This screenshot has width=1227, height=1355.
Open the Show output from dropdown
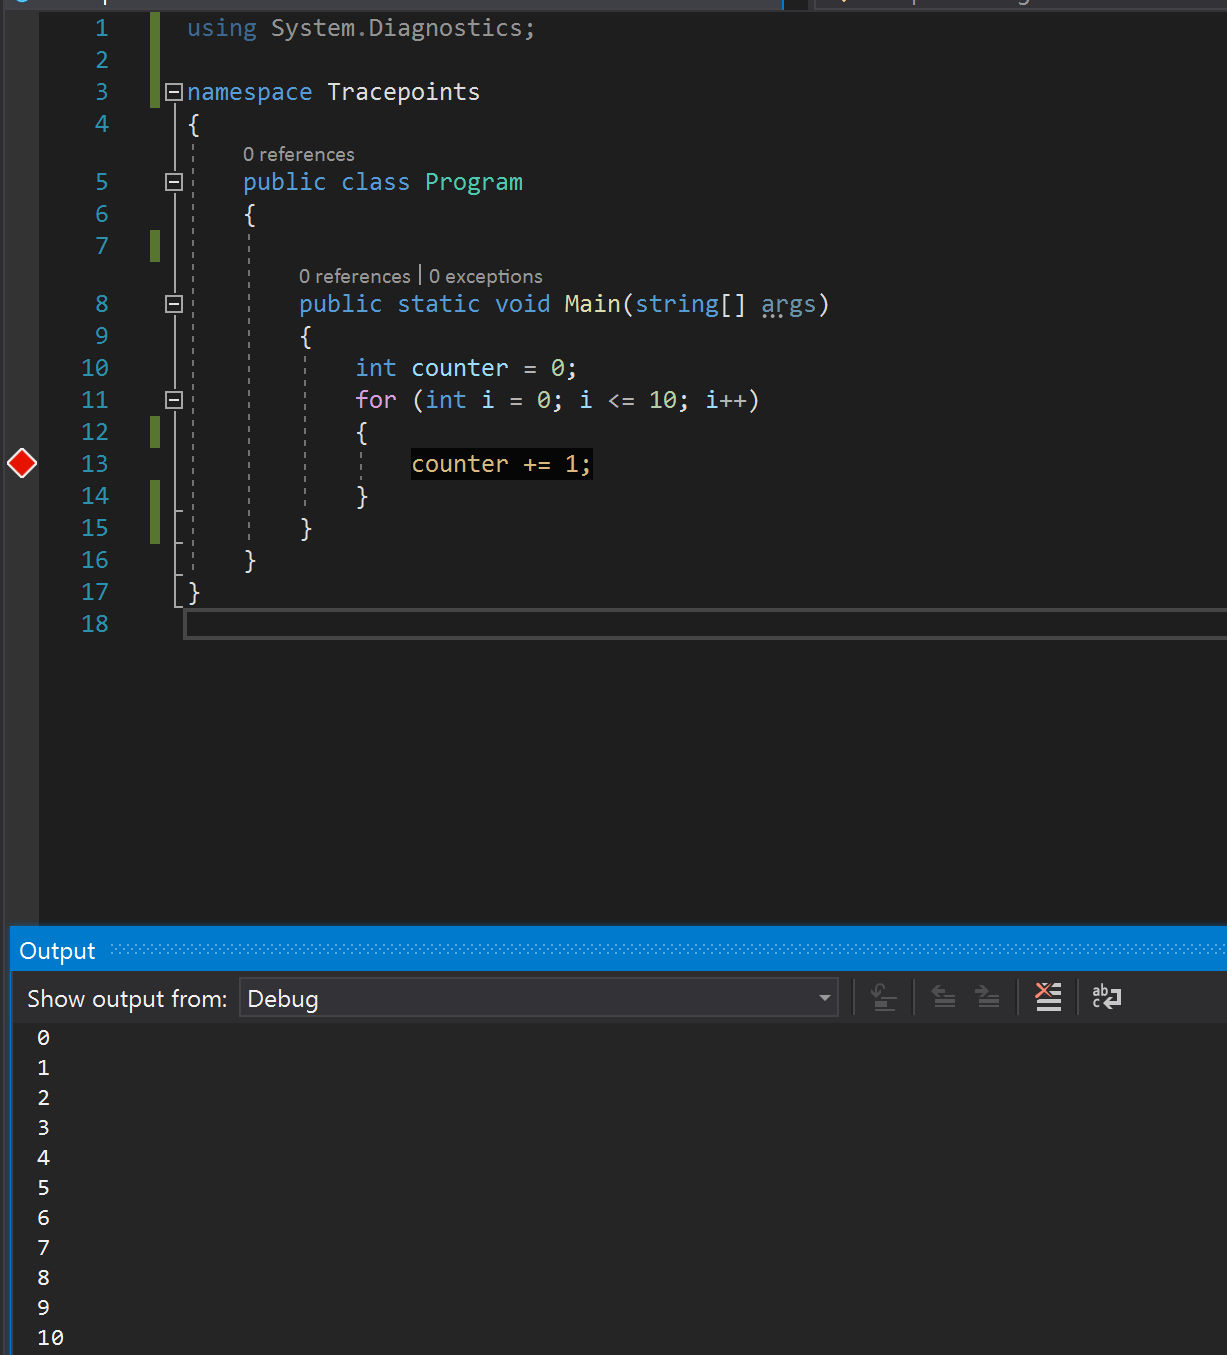[823, 997]
